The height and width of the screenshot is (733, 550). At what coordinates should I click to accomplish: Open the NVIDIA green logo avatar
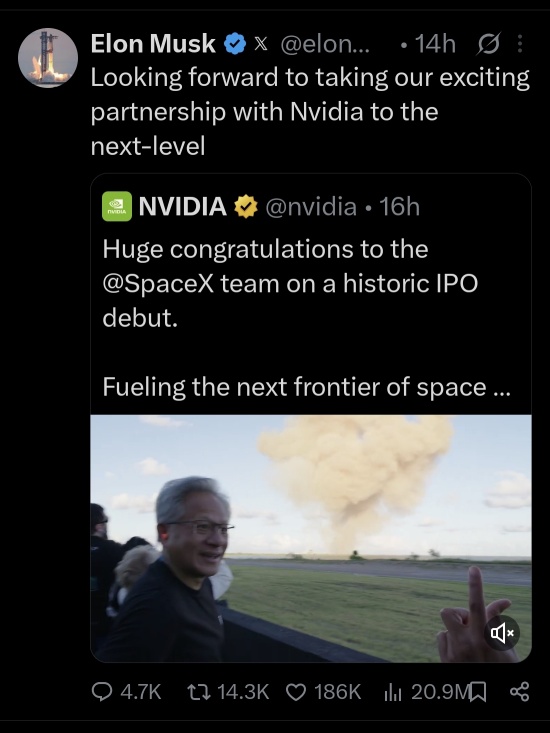click(117, 206)
